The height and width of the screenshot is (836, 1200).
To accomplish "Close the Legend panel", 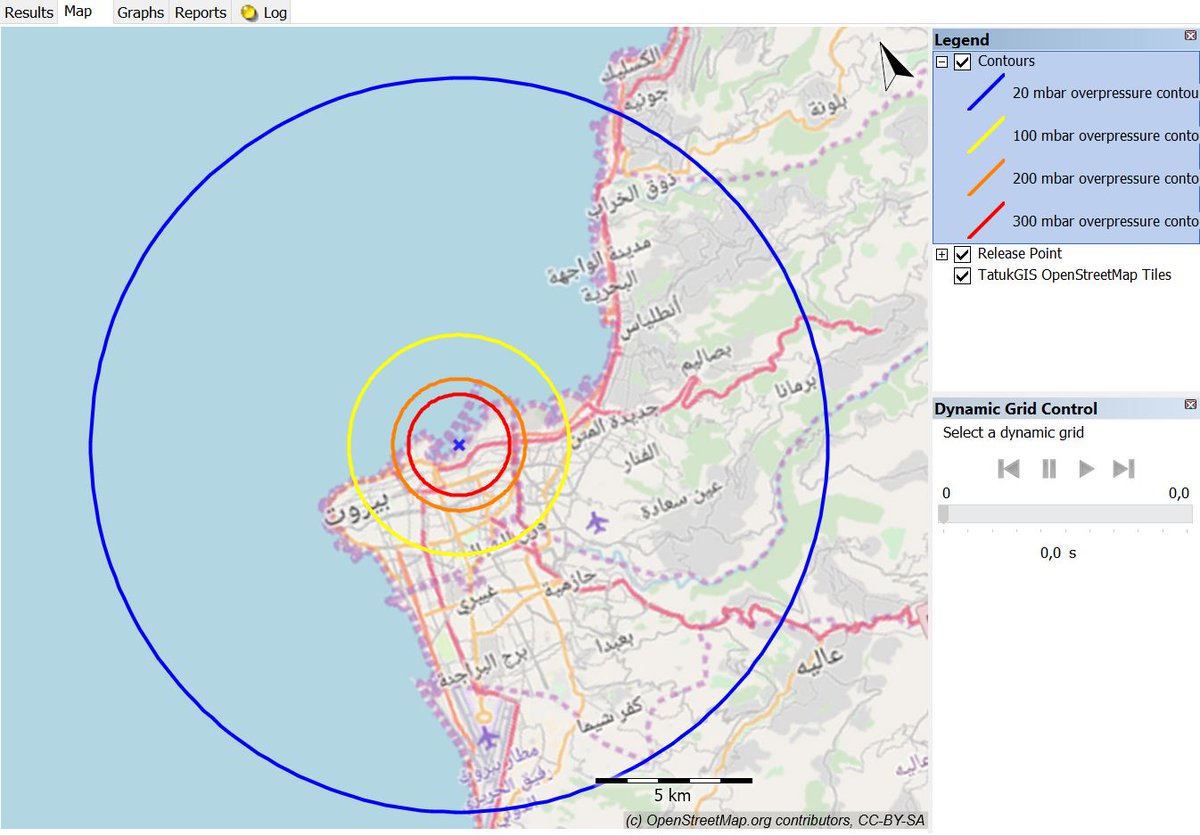I will (x=1190, y=36).
